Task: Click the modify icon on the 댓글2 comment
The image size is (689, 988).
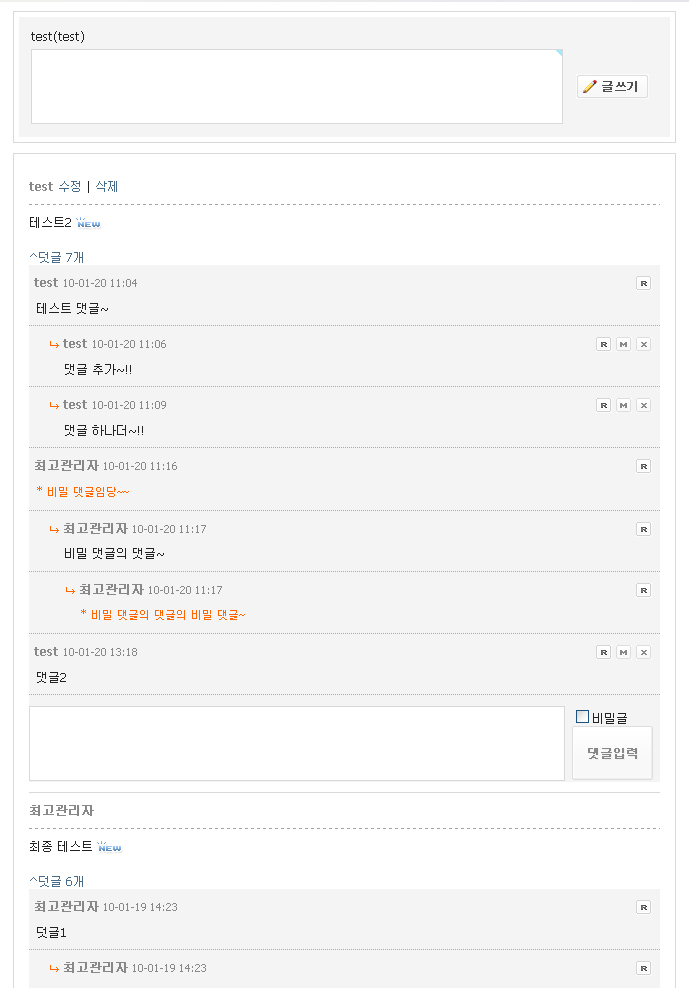Action: (623, 652)
